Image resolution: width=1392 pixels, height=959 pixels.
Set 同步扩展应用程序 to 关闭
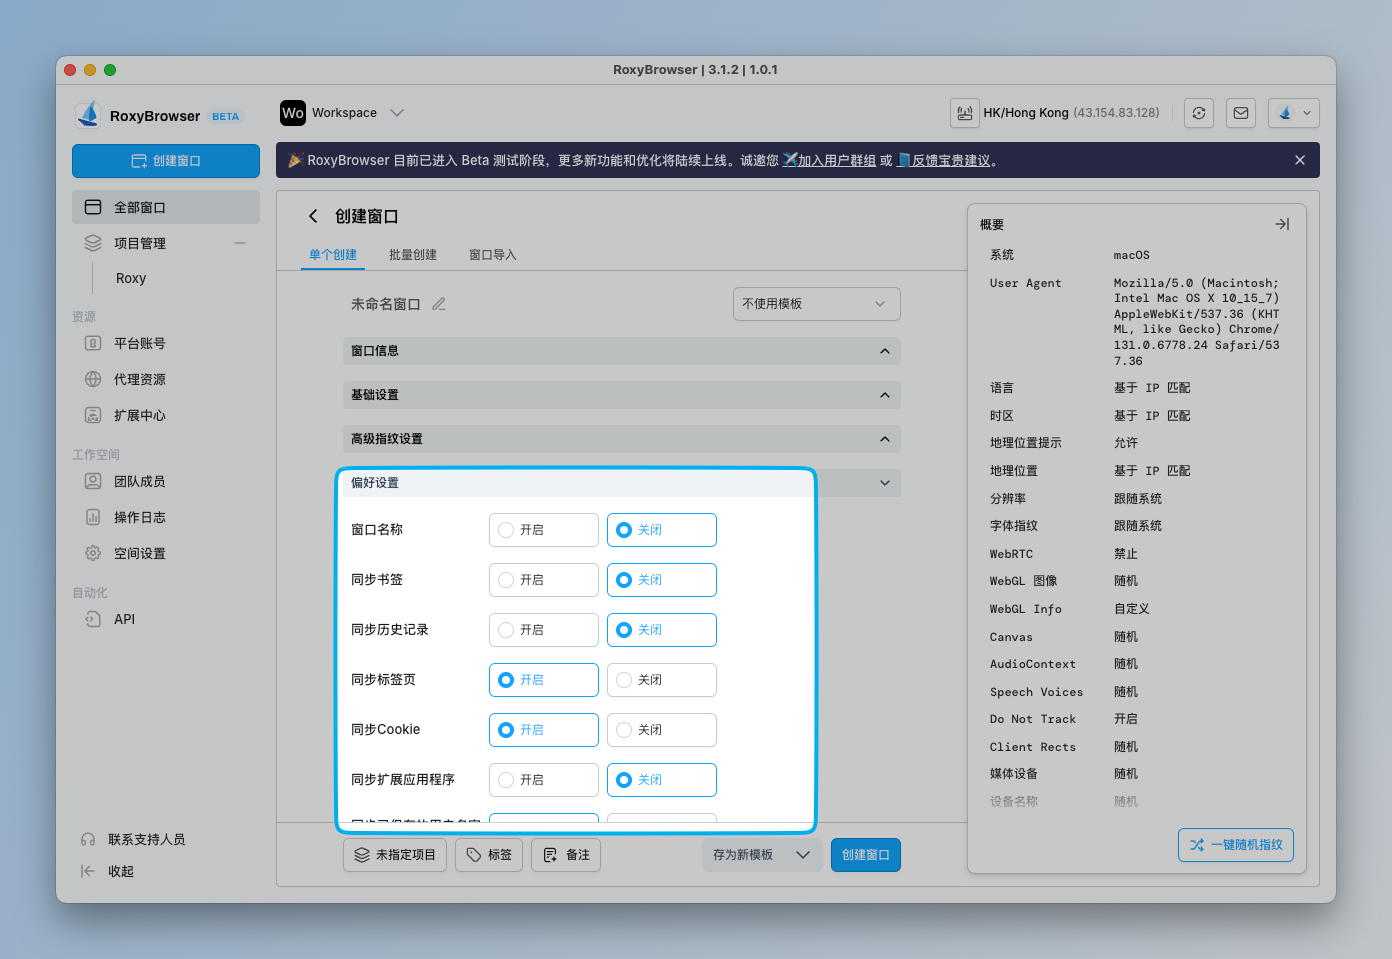[x=662, y=780]
